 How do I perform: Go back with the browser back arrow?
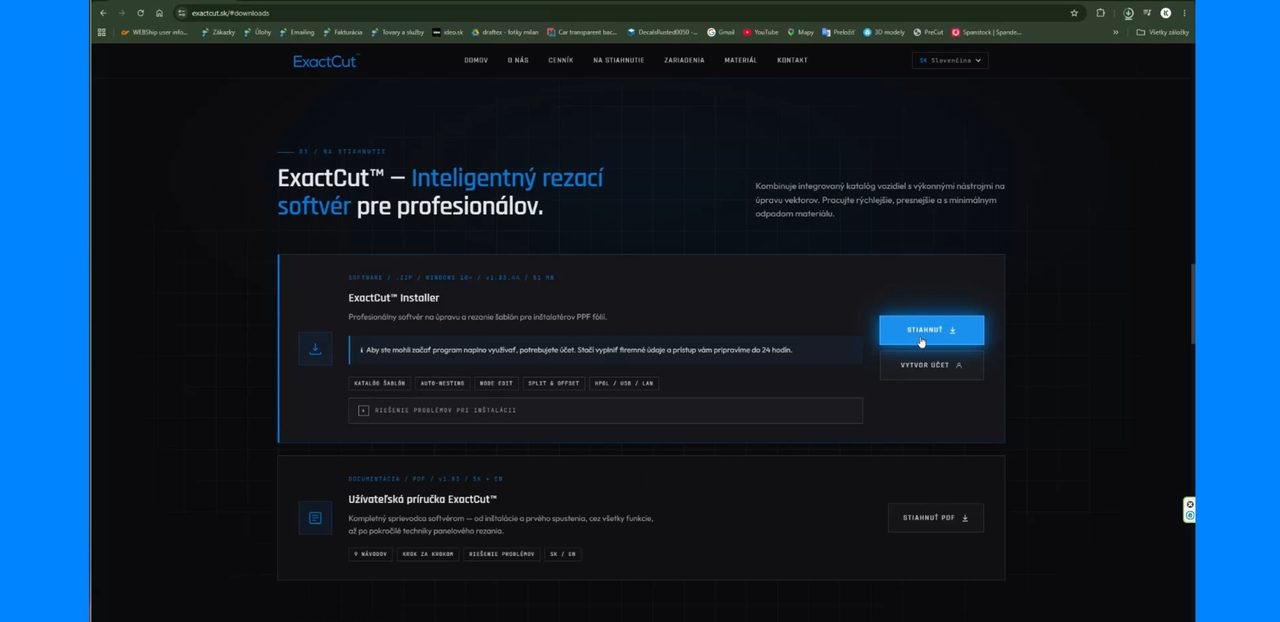pyautogui.click(x=102, y=13)
